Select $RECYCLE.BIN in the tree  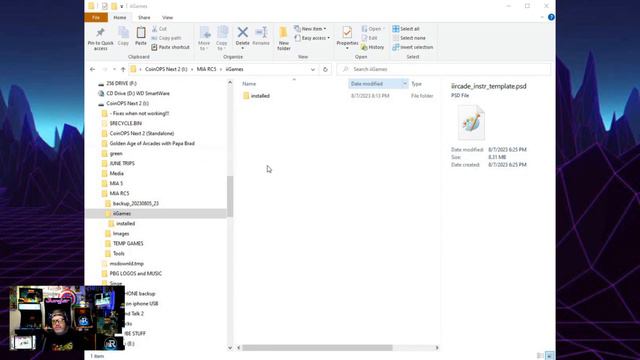coord(126,123)
